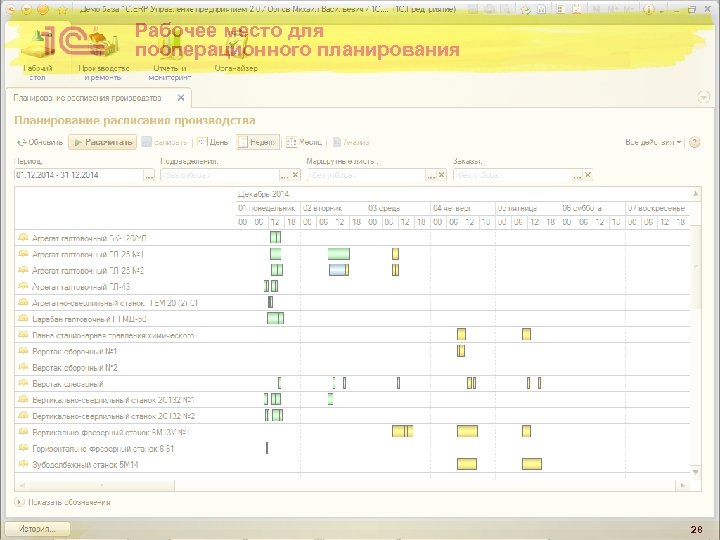Click icon of Зубодолбежный станок 5М14 row
720x540 pixels.
[x=23, y=464]
